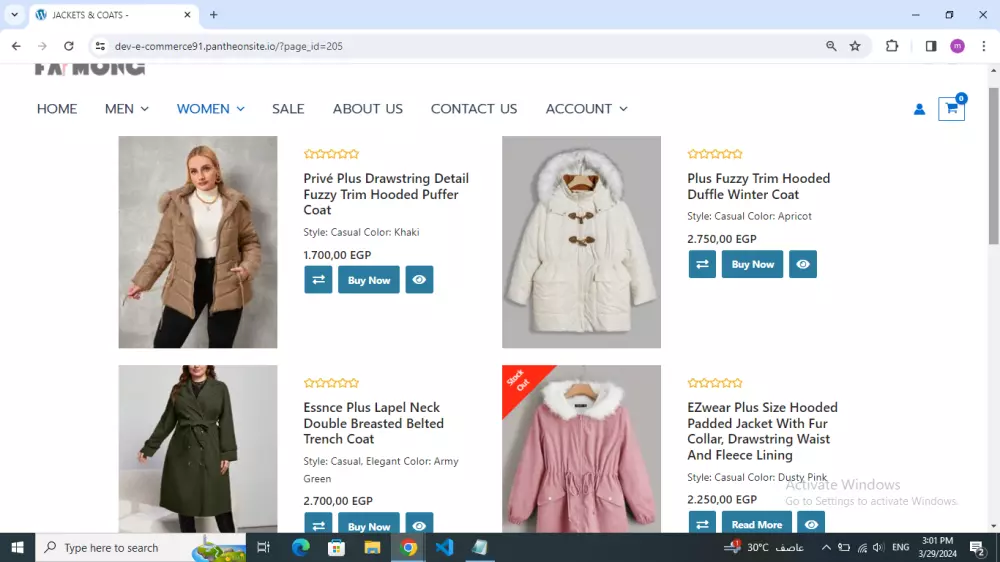Open notification center on taskbar

point(977,547)
